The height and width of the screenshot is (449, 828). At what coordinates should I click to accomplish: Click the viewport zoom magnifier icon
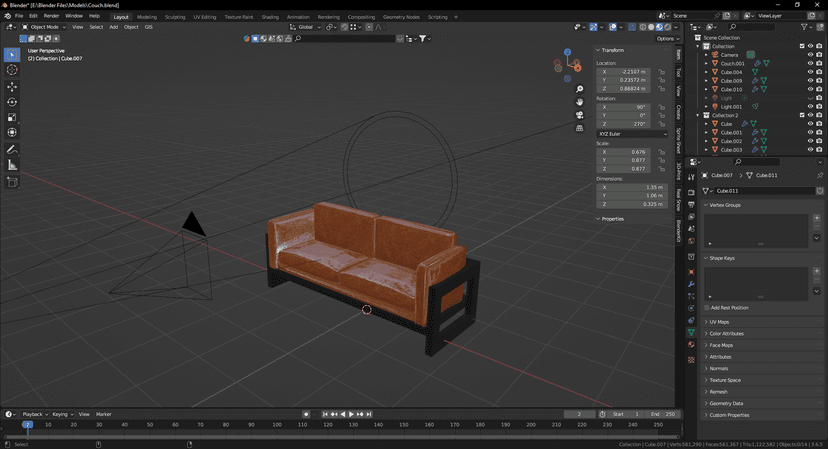[580, 90]
